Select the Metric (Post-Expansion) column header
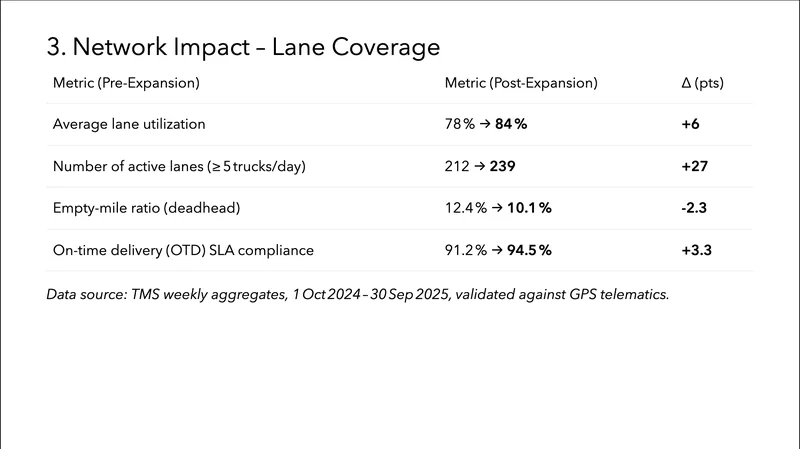 coord(520,83)
